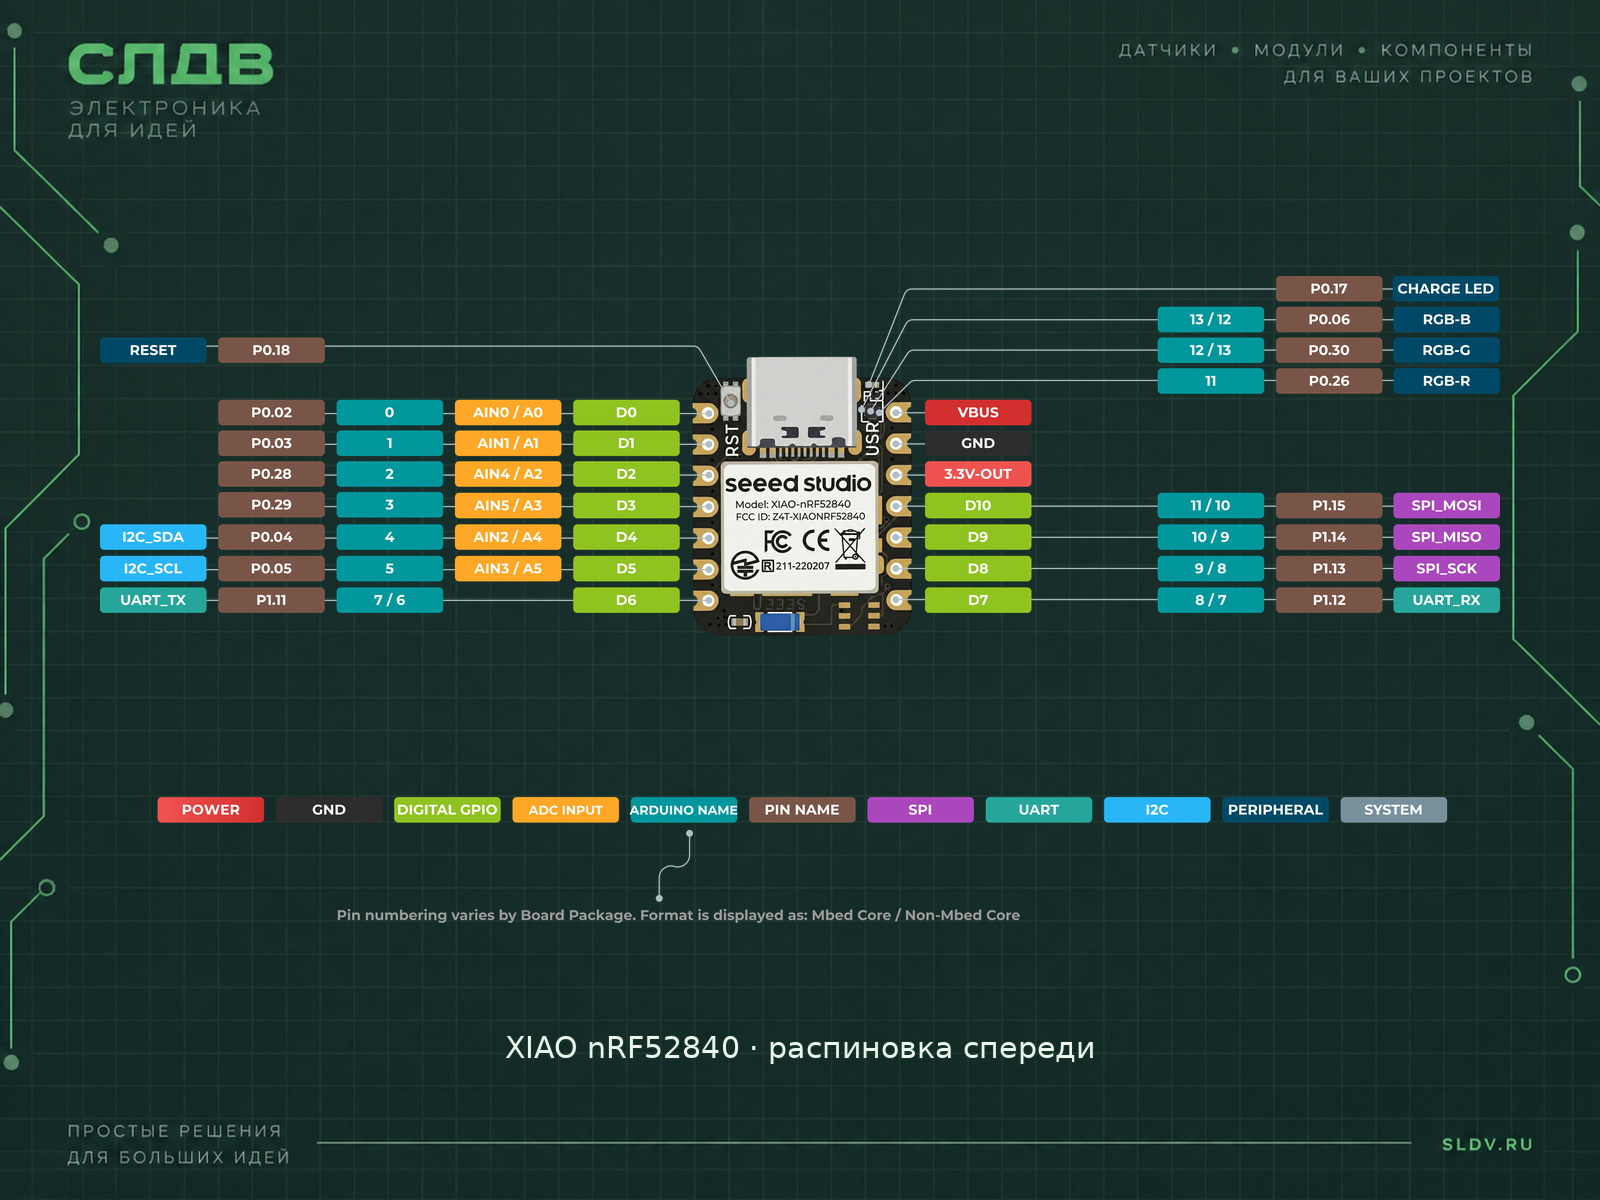Click the AIN5 / A3 label
Image resolution: width=1600 pixels, height=1200 pixels.
point(508,506)
